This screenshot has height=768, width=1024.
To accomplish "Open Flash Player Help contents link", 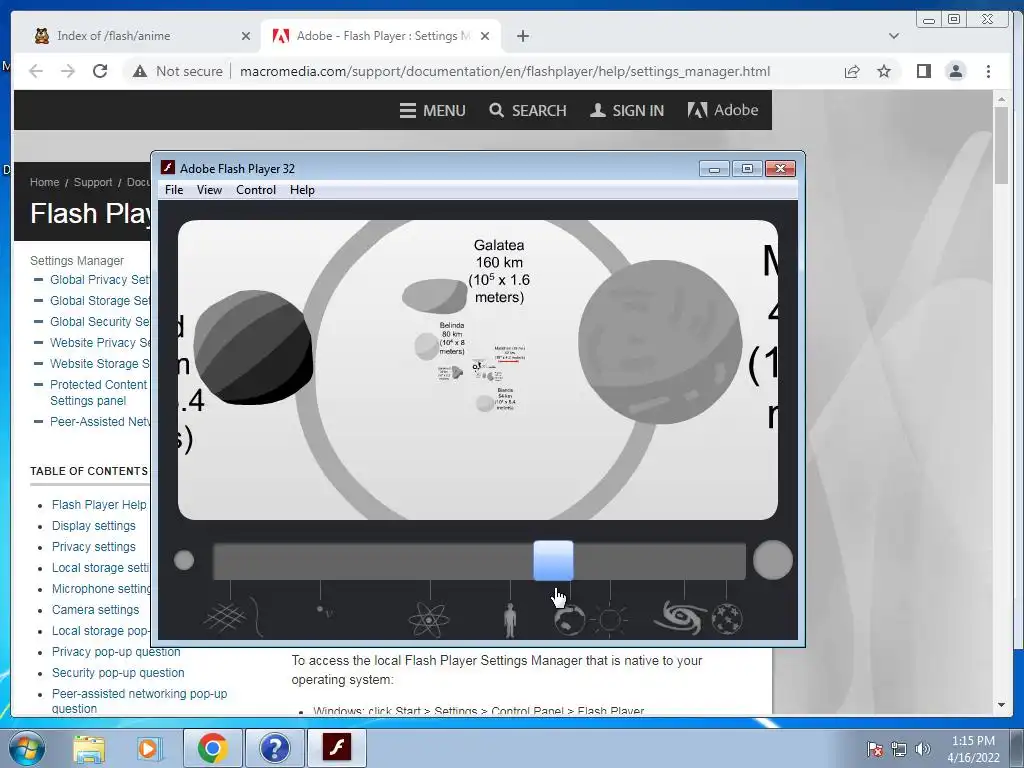I will [99, 505].
